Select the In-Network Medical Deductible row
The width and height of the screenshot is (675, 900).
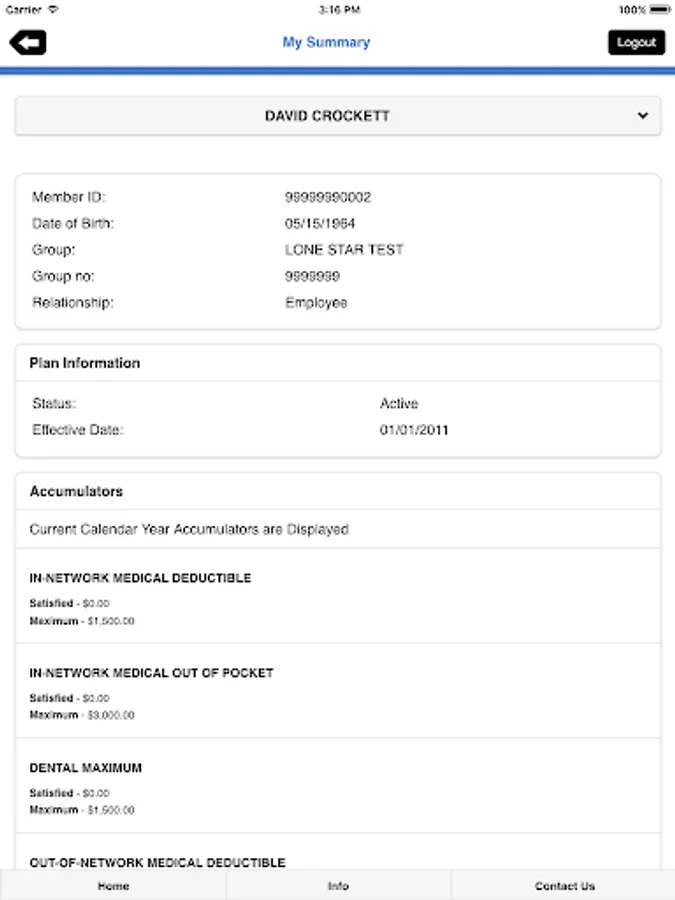pyautogui.click(x=337, y=598)
